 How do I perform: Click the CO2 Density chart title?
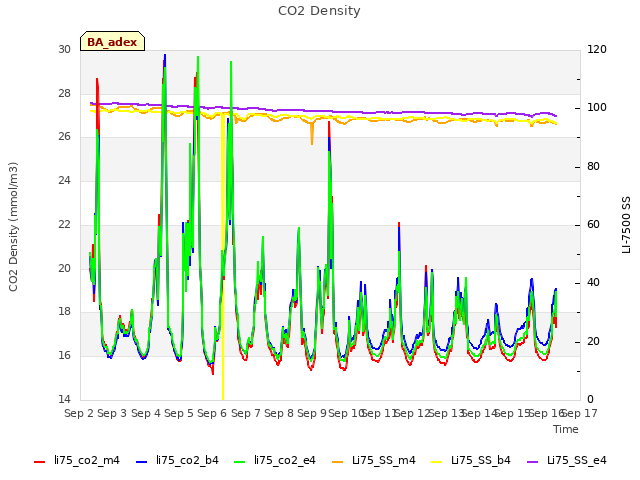coord(319,11)
